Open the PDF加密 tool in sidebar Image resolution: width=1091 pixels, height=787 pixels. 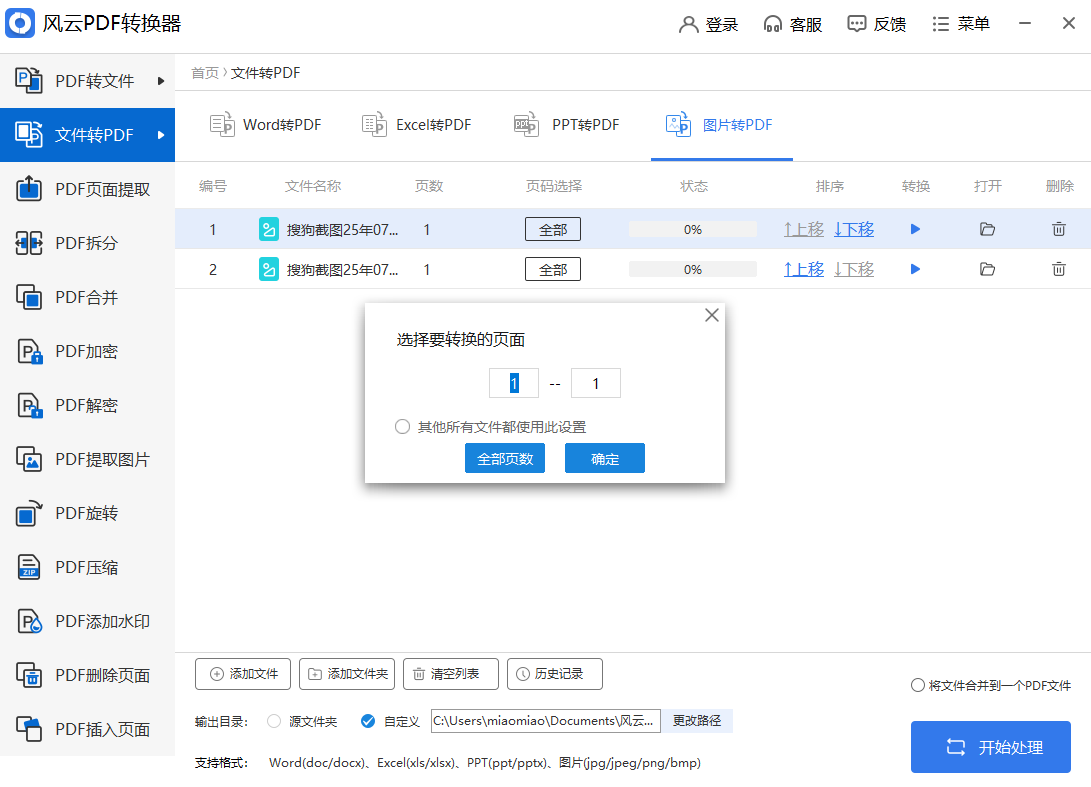86,352
